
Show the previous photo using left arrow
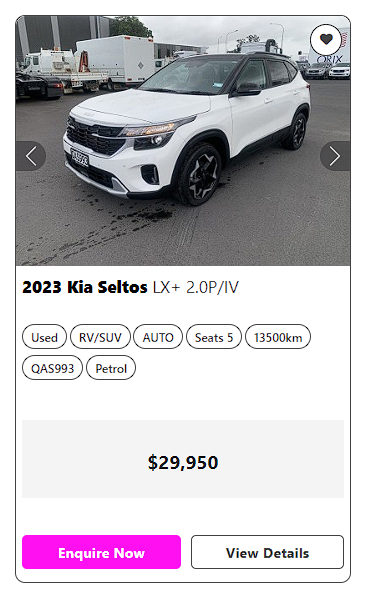coord(31,156)
